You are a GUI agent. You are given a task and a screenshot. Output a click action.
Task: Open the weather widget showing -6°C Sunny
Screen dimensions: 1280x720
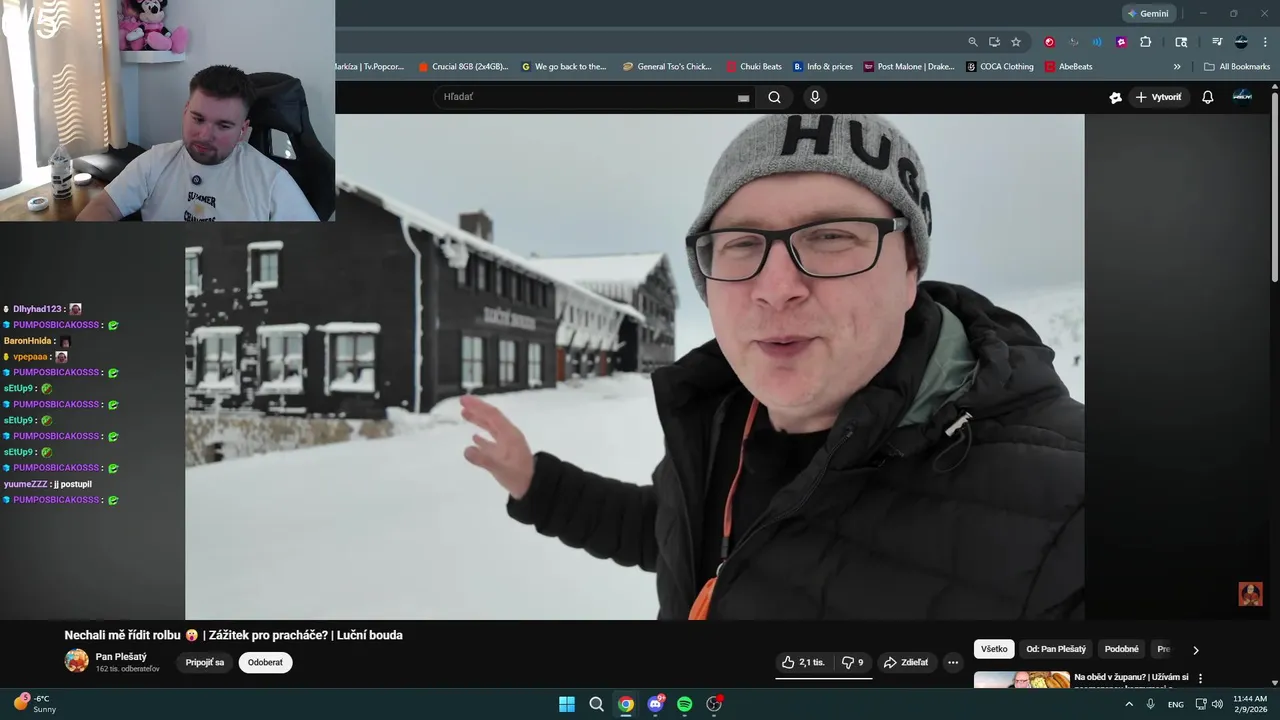click(35, 704)
